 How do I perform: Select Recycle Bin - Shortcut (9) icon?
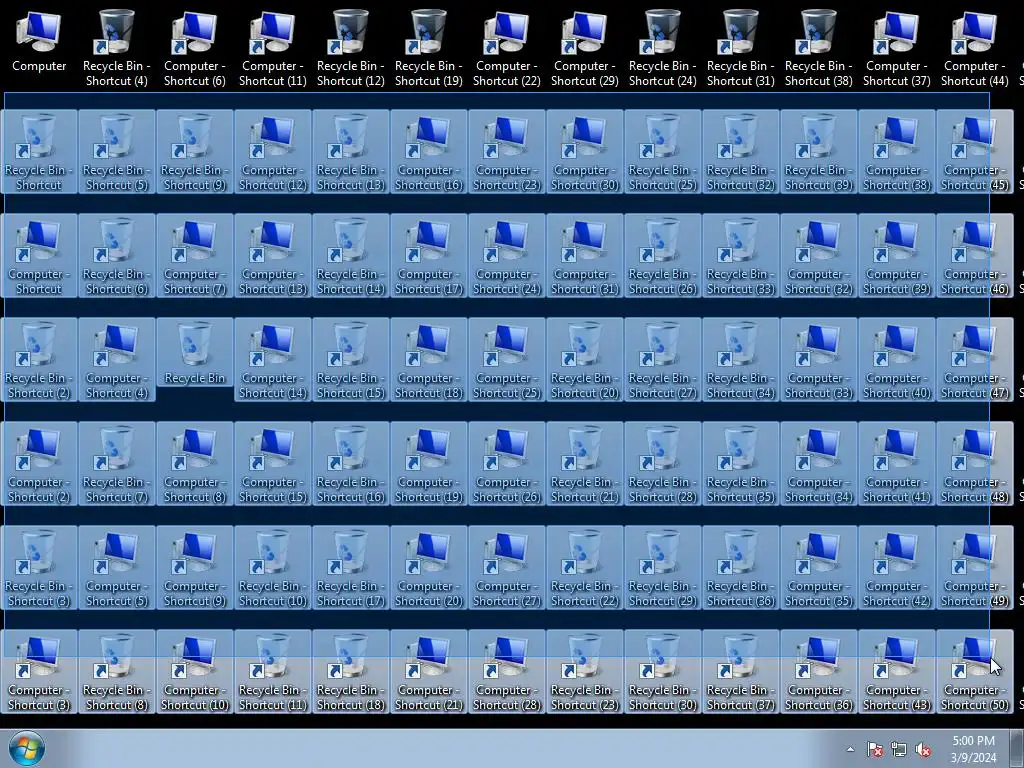coord(195,152)
